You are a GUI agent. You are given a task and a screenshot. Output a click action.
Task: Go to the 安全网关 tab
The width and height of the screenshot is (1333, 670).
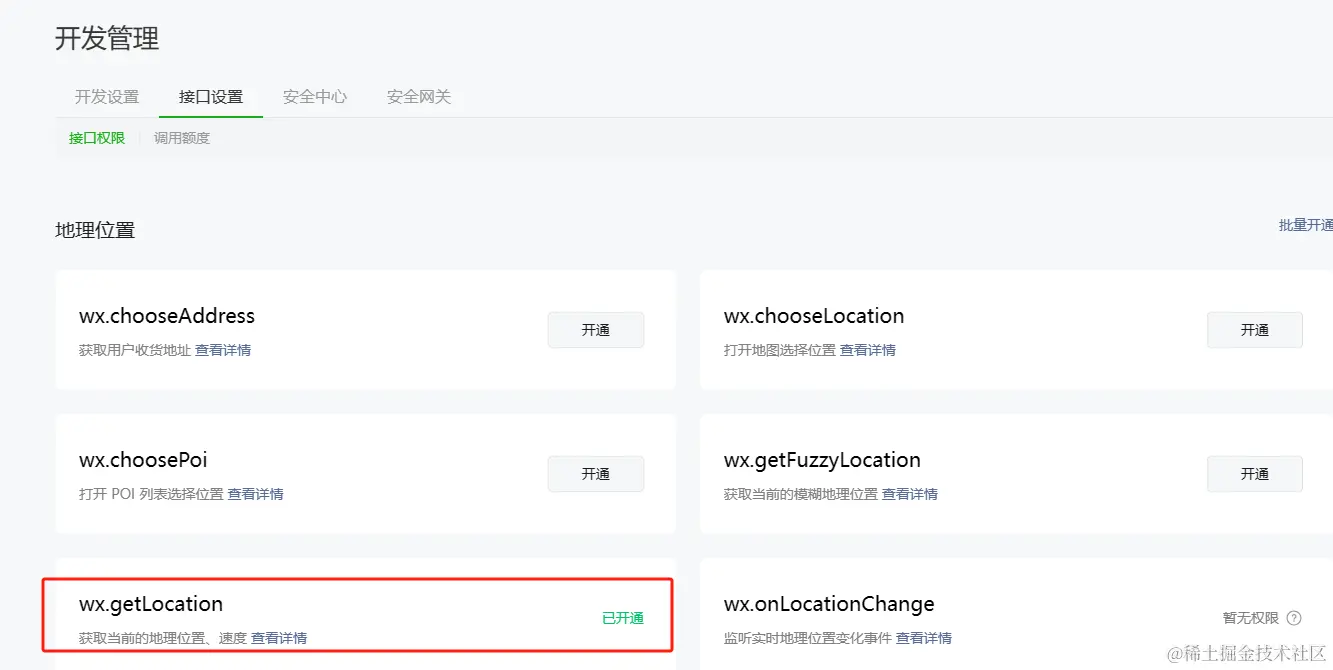coord(419,97)
